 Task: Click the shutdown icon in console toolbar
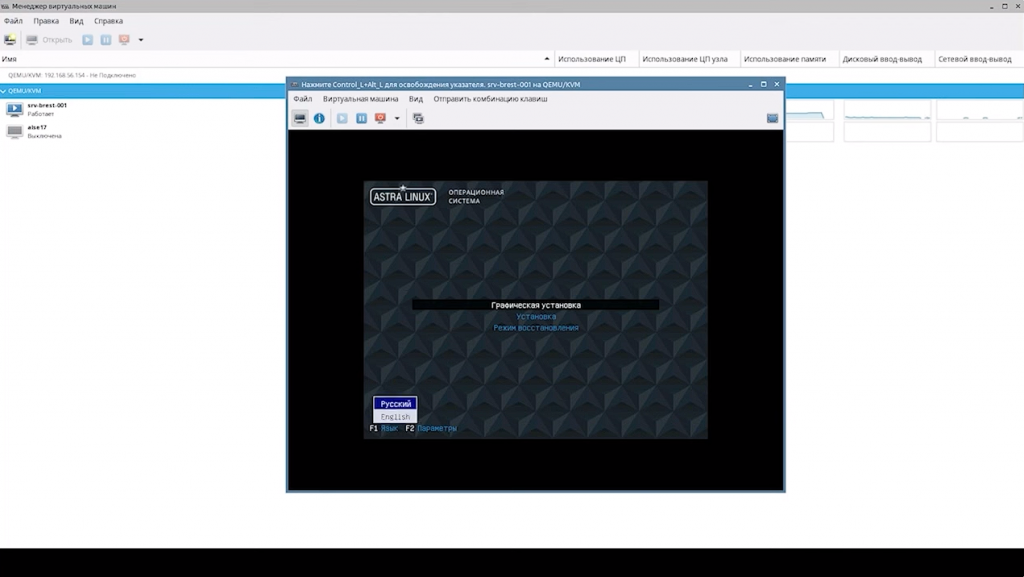click(380, 118)
